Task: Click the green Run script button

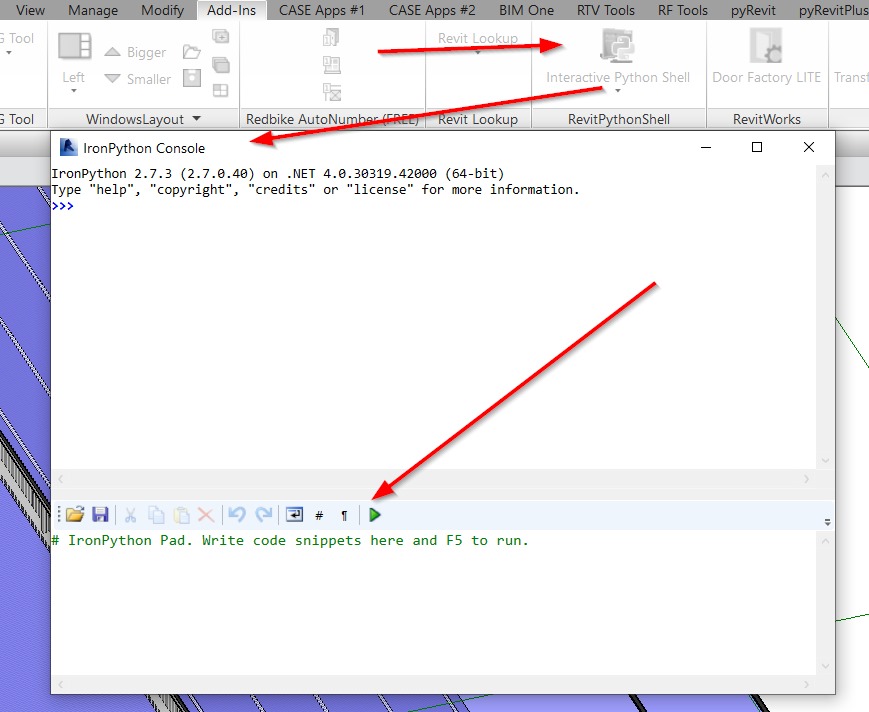Action: [375, 515]
